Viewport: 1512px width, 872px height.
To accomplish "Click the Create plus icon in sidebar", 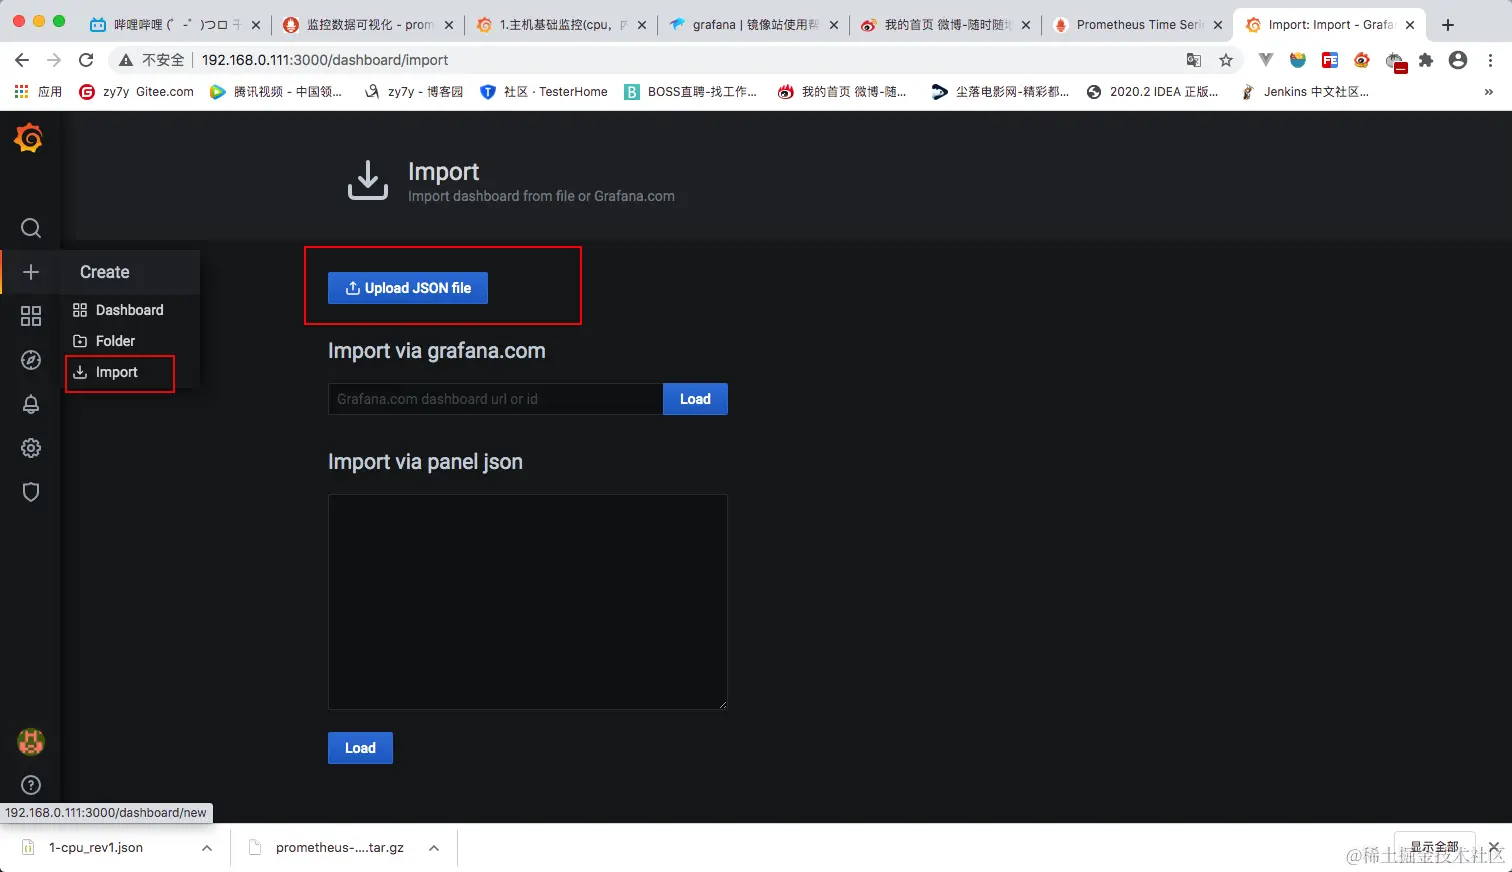I will pos(31,272).
